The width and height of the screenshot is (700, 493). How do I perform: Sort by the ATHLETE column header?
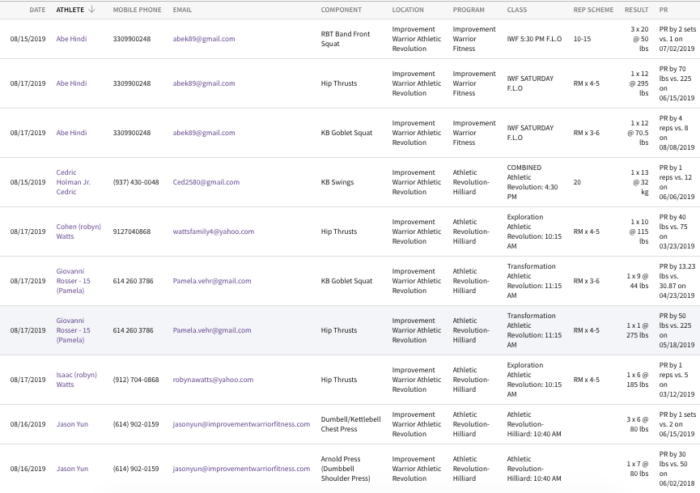(70, 10)
